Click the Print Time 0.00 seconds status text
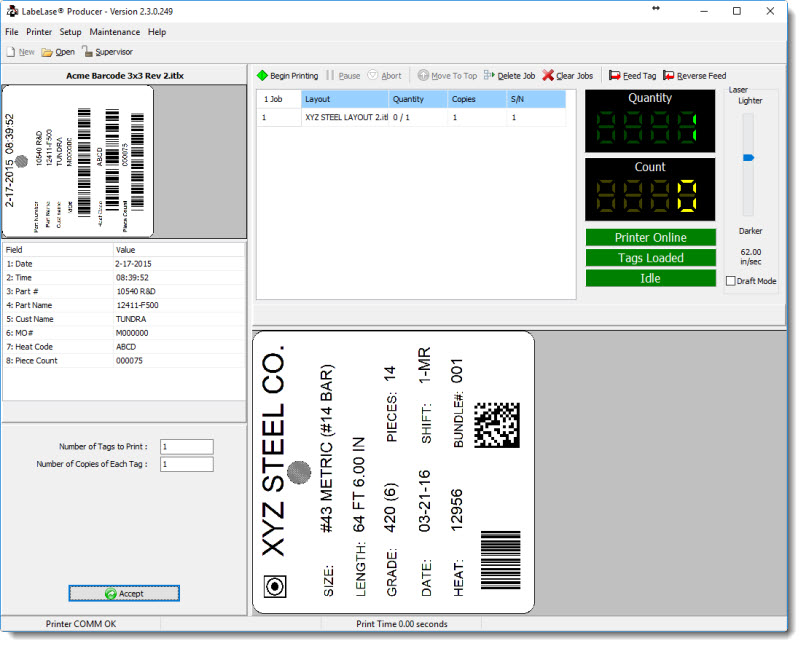The width and height of the screenshot is (803, 647). (x=402, y=624)
